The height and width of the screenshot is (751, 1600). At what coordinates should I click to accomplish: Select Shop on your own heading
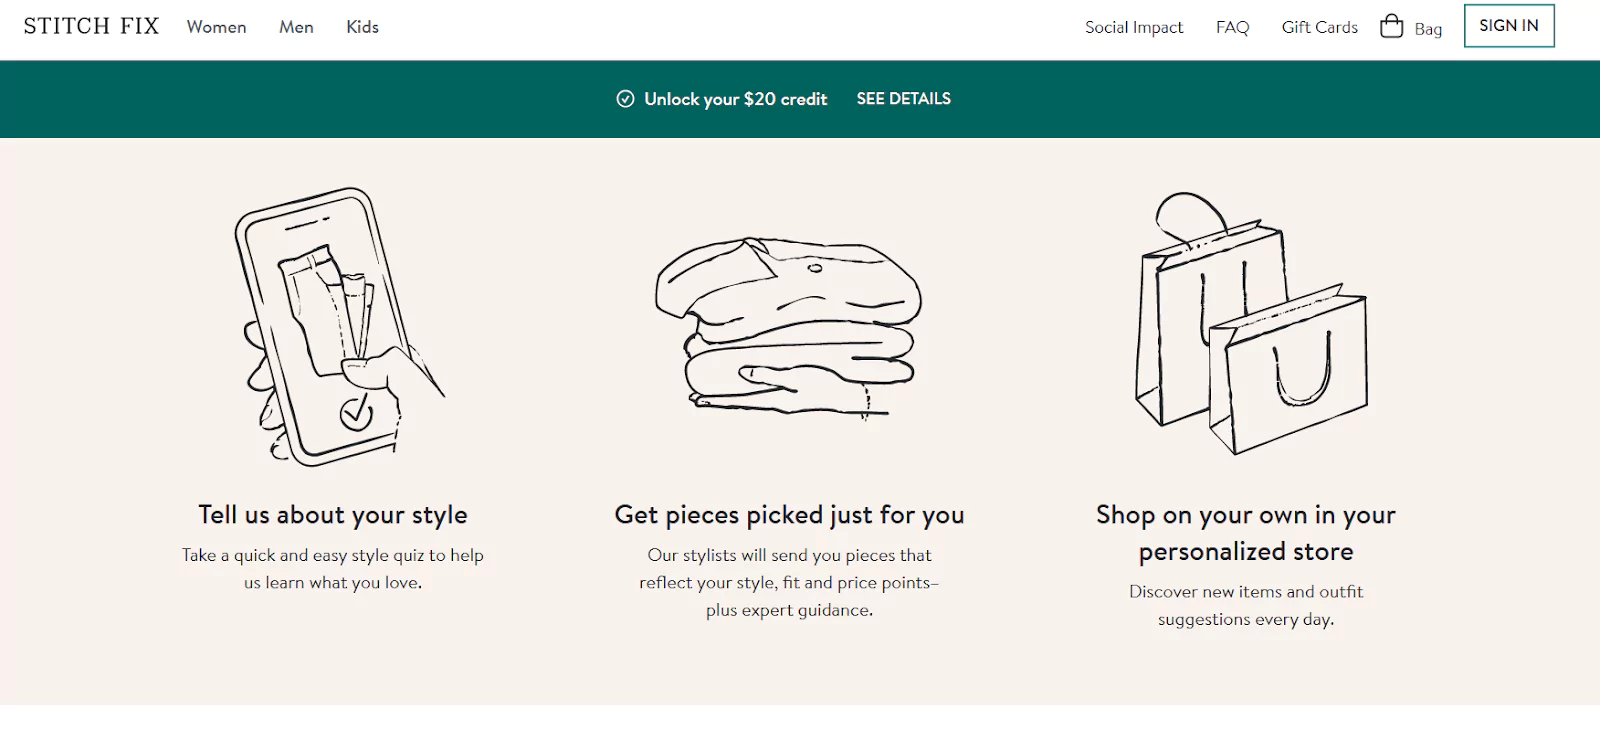tap(1246, 533)
